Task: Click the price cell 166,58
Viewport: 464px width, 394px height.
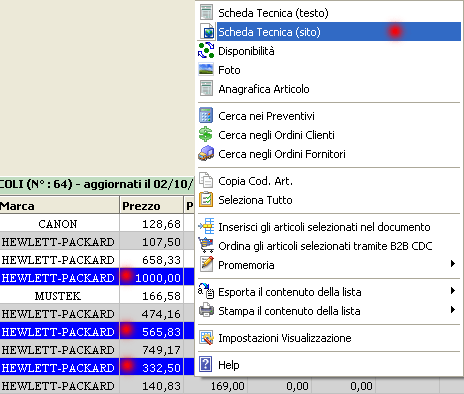Action: [x=151, y=295]
